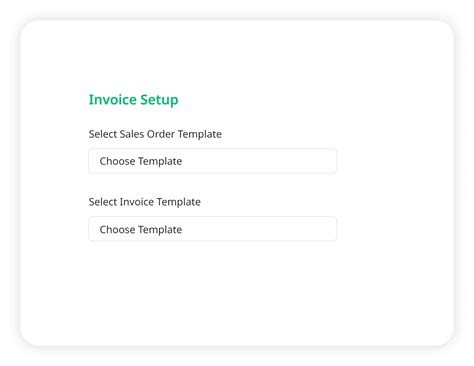This screenshot has width=474, height=366.
Task: Select Choose Template text under Sales Order
Action: tap(141, 161)
